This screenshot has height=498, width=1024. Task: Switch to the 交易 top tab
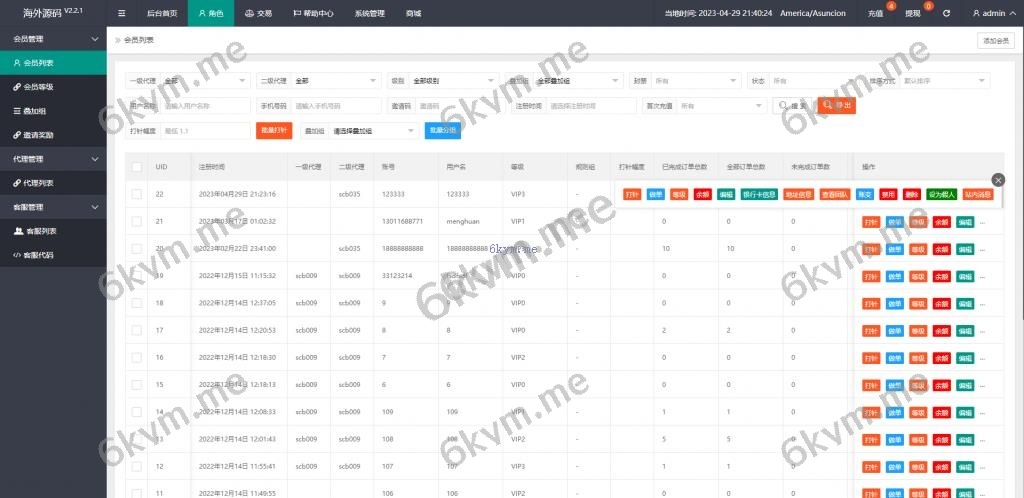pyautogui.click(x=257, y=14)
